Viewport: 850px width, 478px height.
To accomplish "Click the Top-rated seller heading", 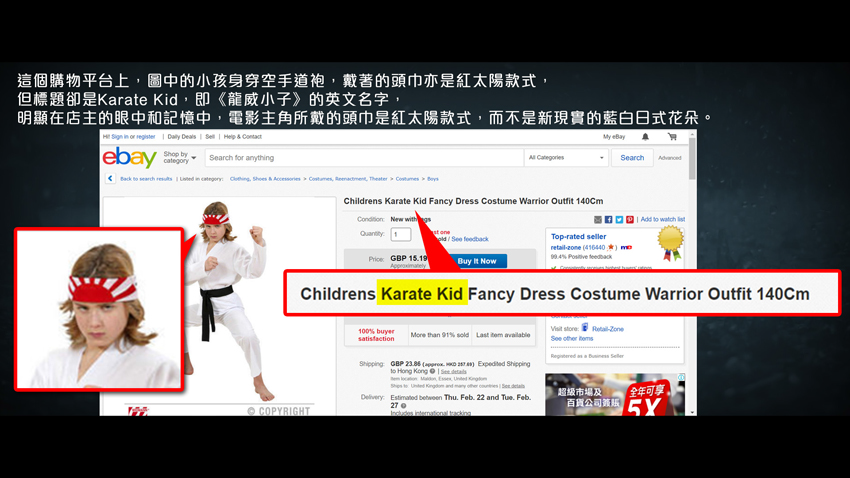I will (x=578, y=236).
